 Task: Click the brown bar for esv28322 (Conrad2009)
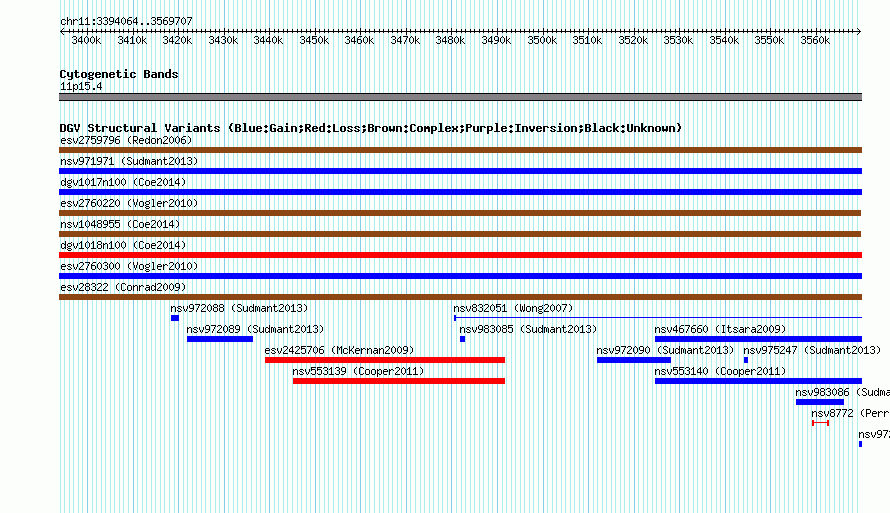point(460,297)
